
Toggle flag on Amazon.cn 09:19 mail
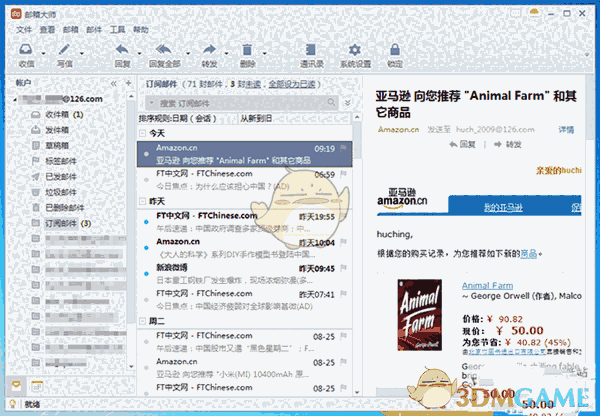click(344, 148)
